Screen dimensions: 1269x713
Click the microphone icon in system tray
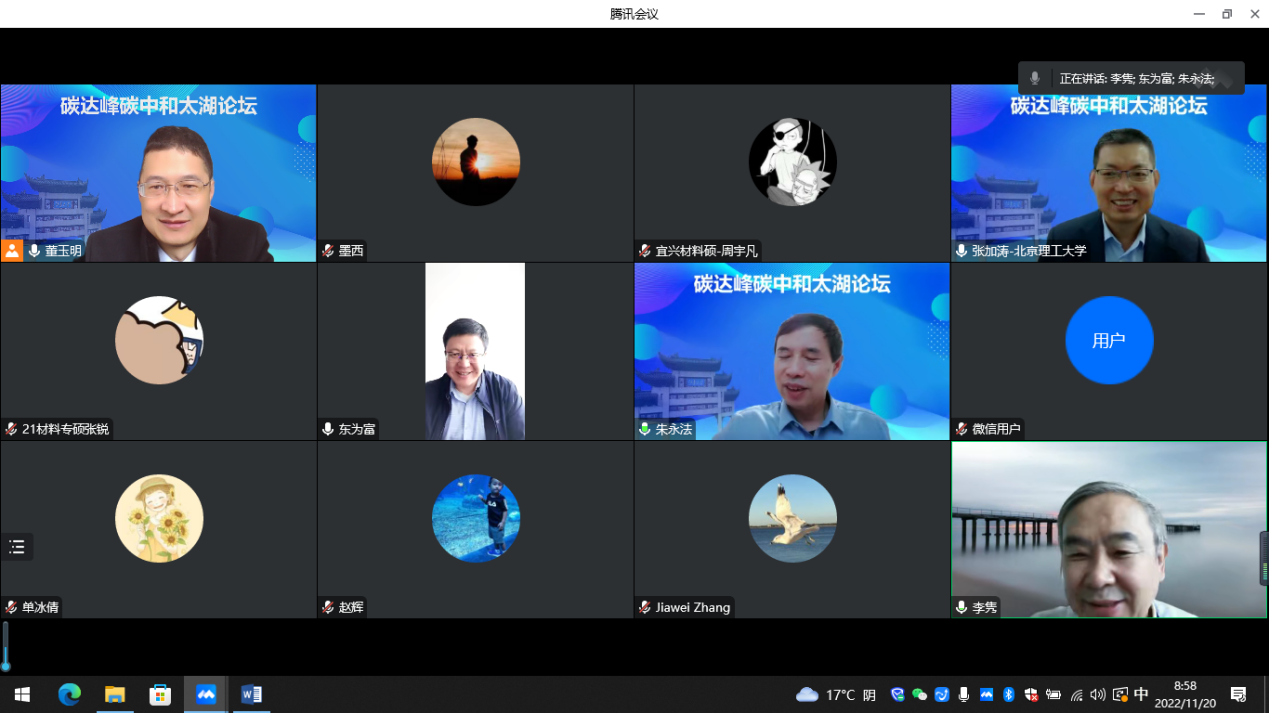coord(964,695)
